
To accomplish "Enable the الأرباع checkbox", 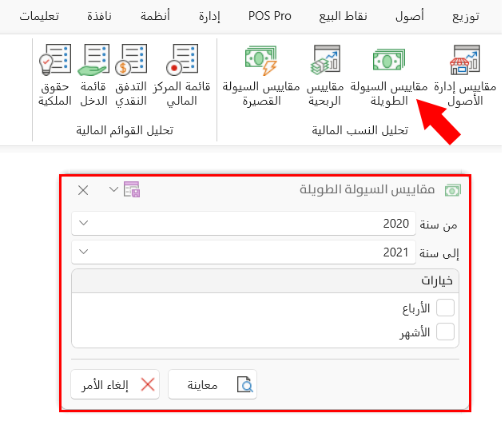I will point(445,307).
